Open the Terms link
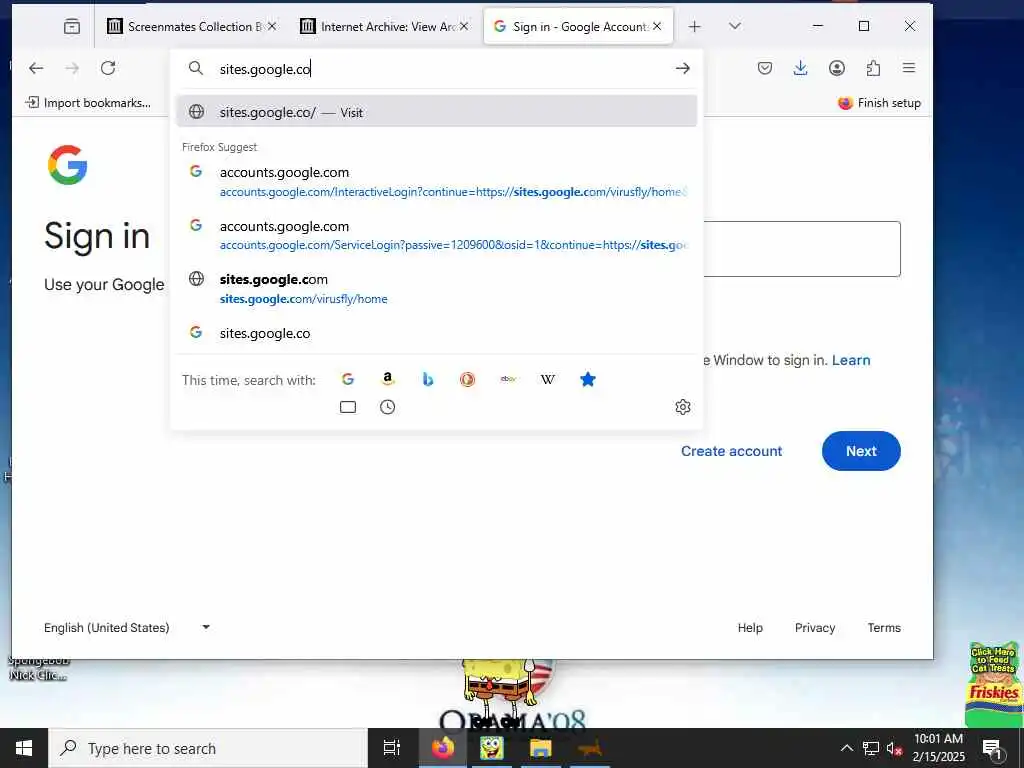 point(884,628)
